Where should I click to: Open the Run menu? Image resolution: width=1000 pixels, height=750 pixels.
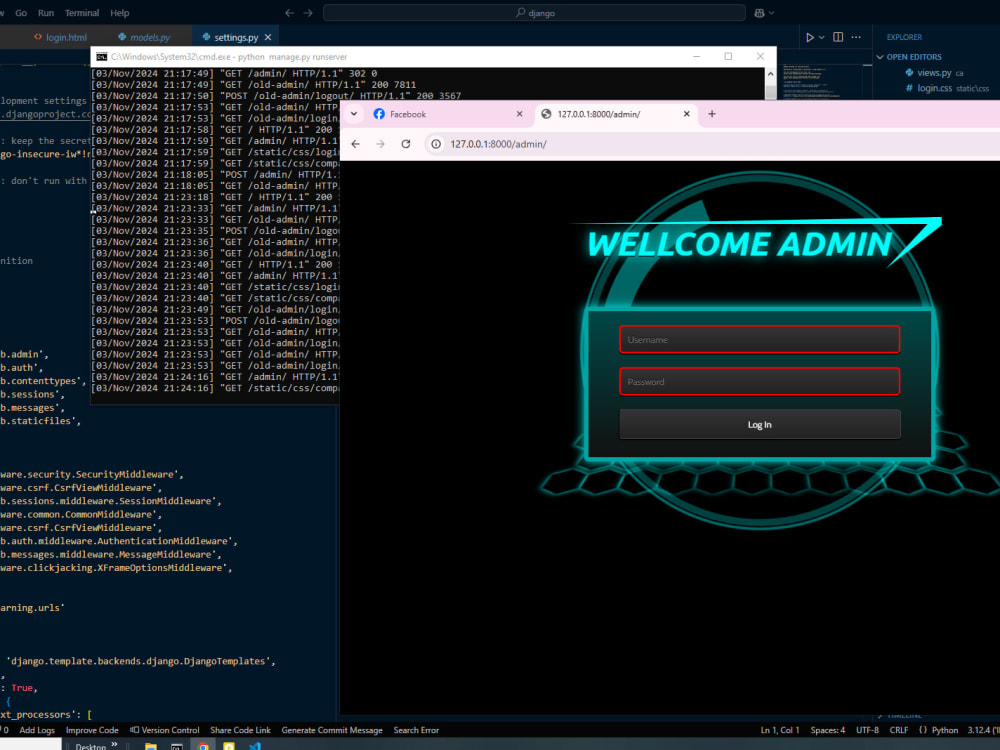click(x=46, y=13)
